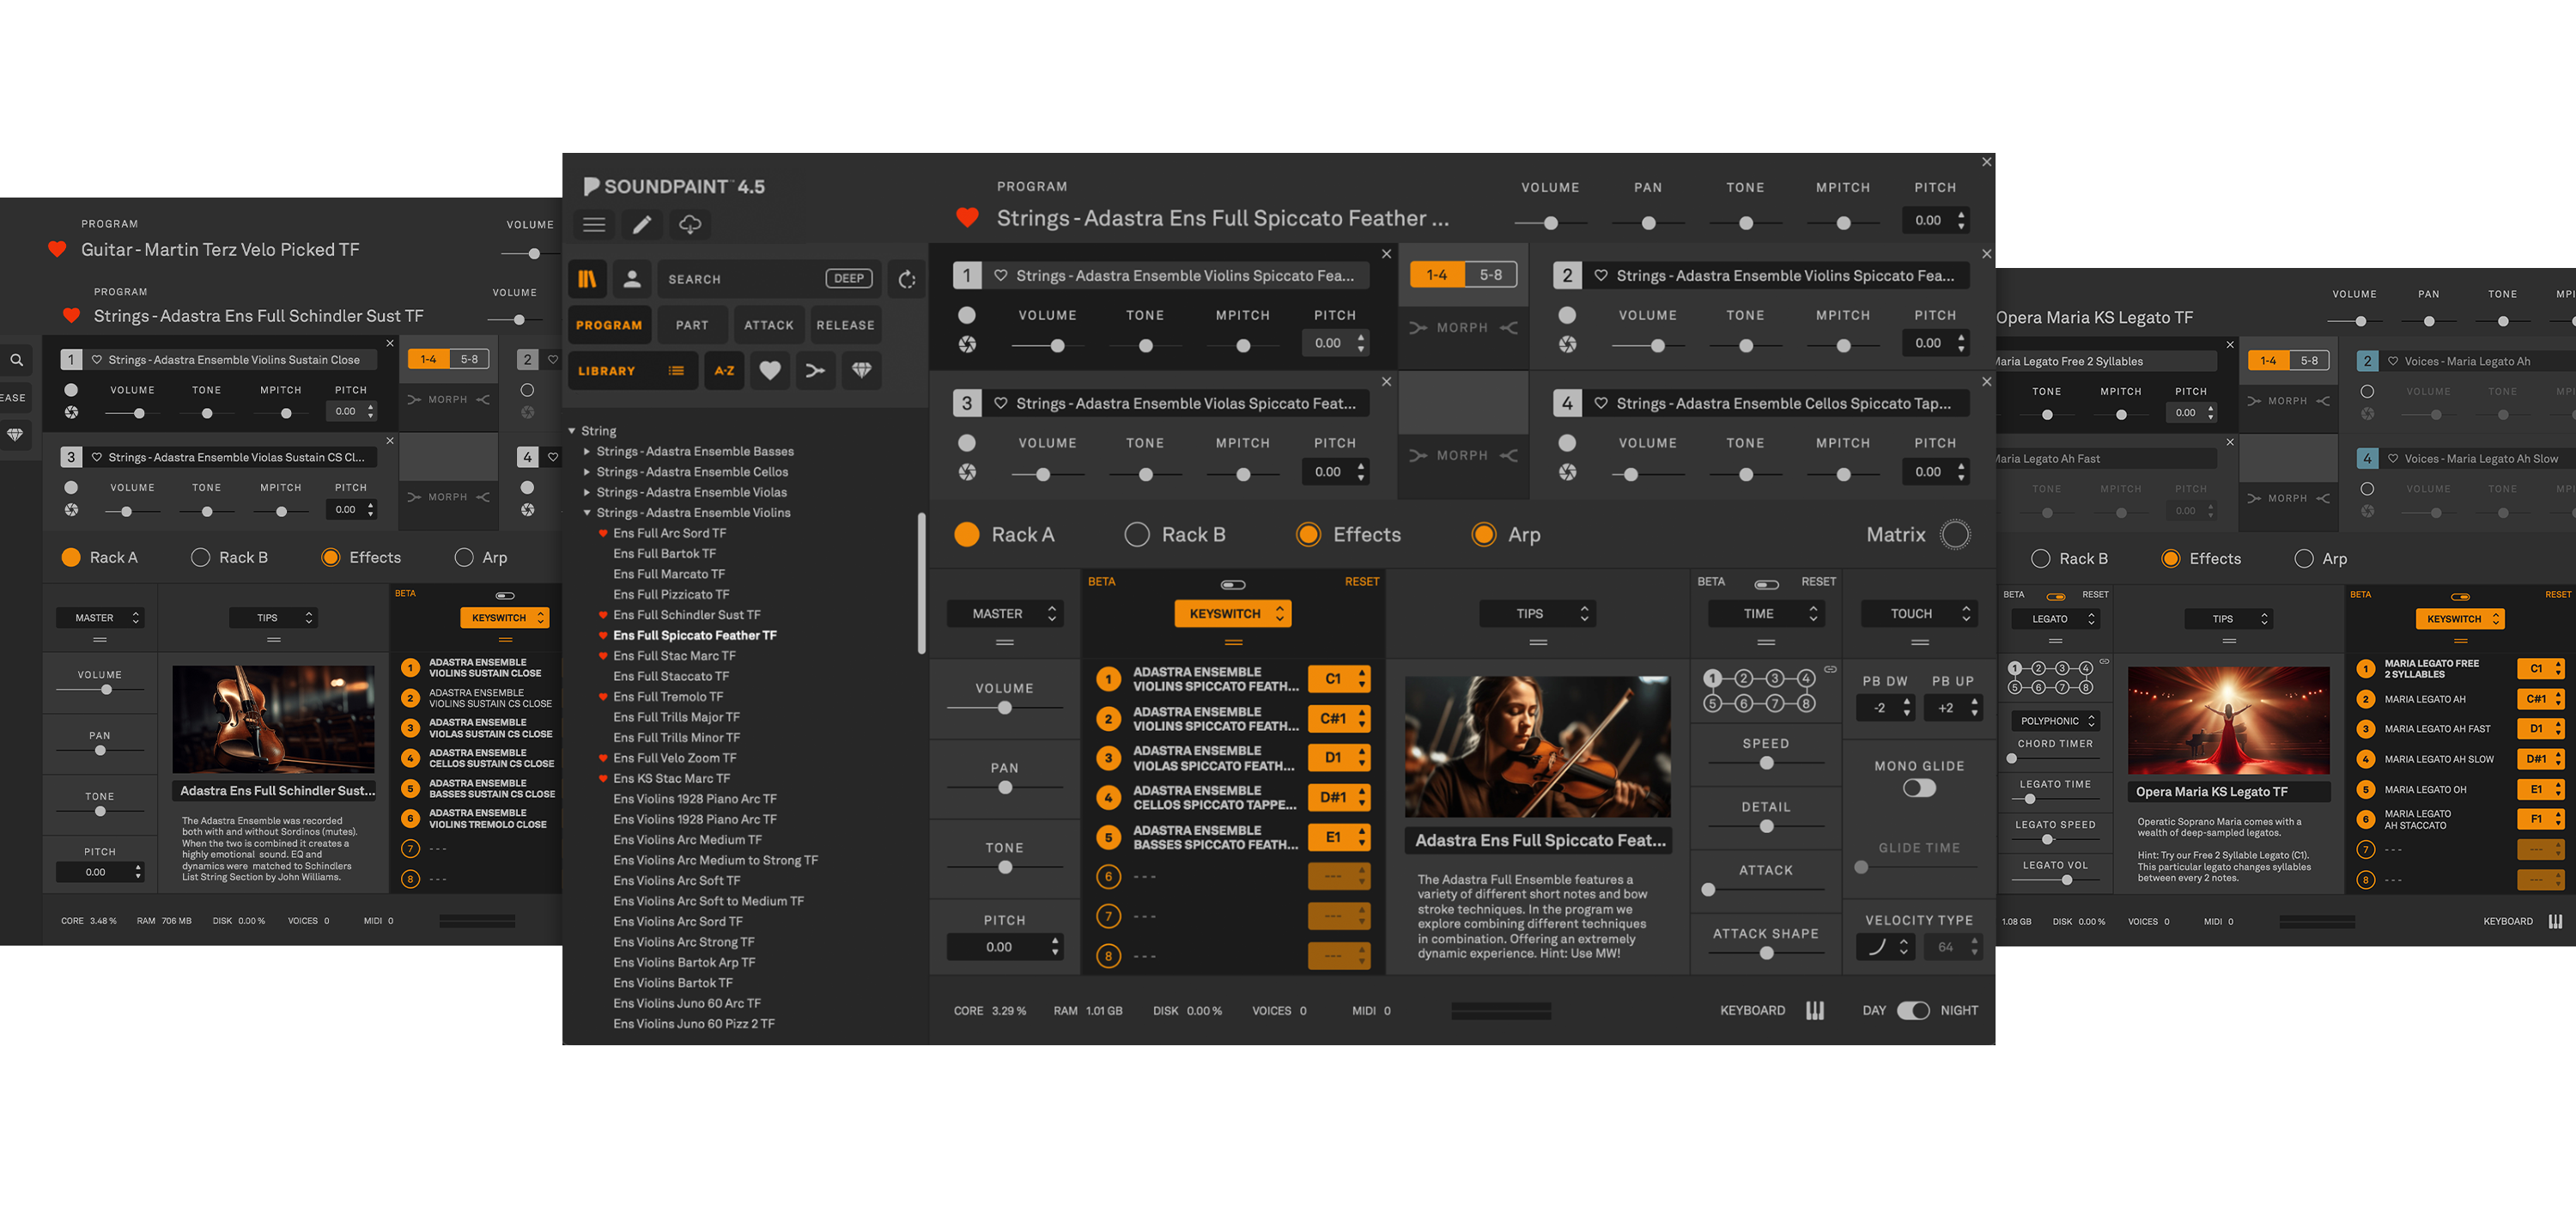This screenshot has height=1205, width=2576.
Task: Toggle the red heart favorite beside the program title
Action: coord(967,217)
